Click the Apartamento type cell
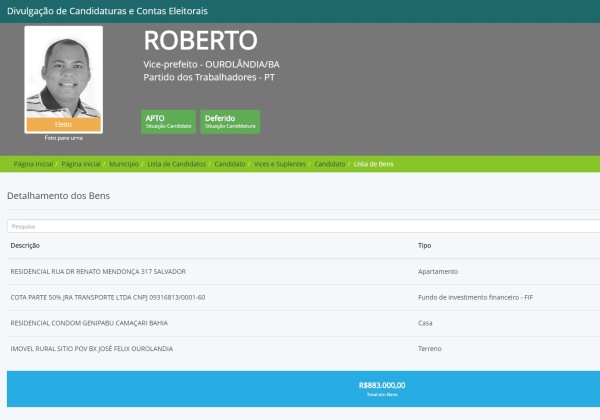Image resolution: width=600 pixels, height=420 pixels. pos(438,272)
